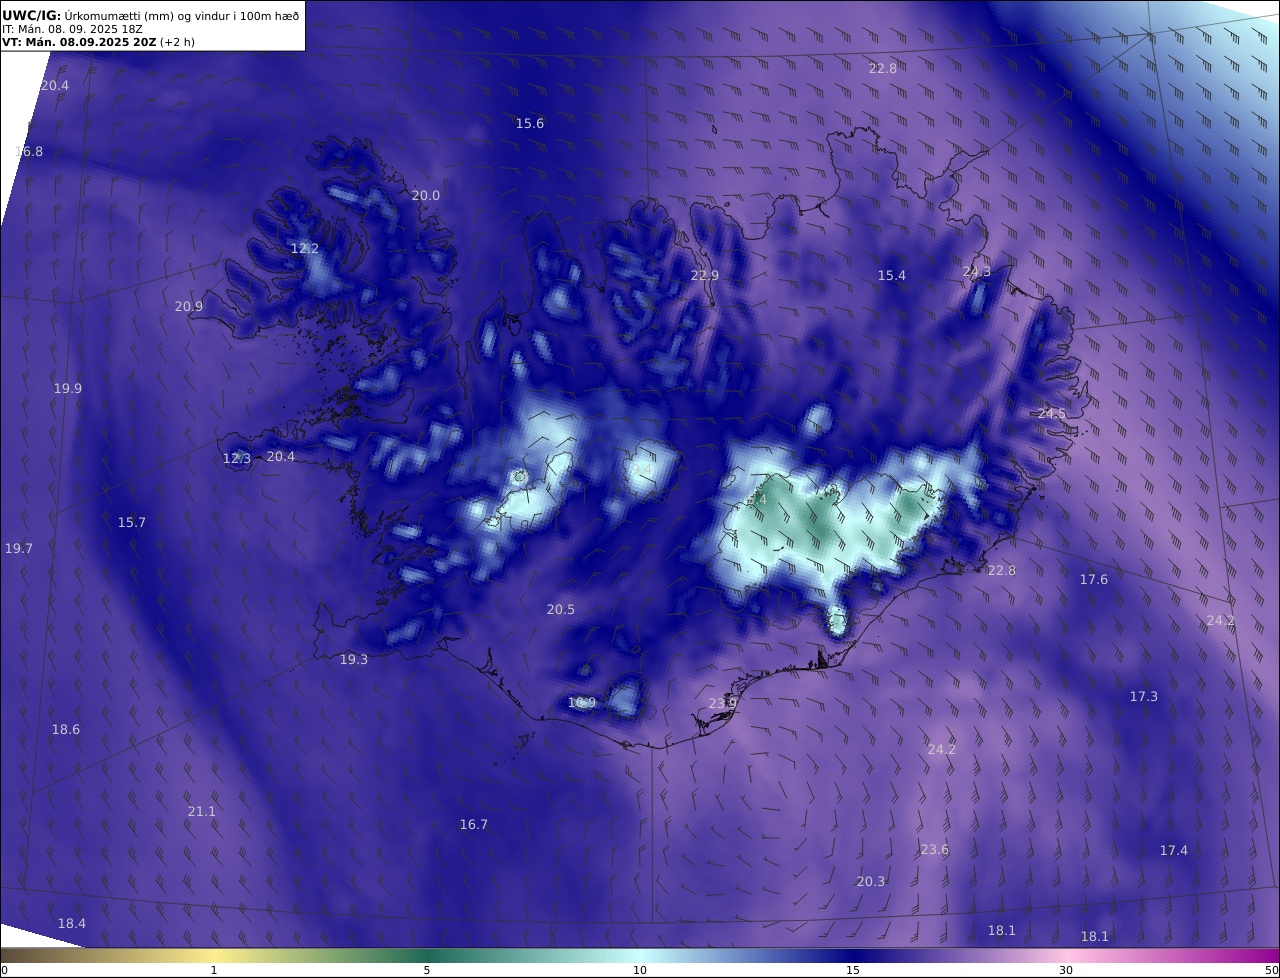Screen dimensions: 1280x978
Task: Click the 16.8 wind value label
Action: coord(29,152)
